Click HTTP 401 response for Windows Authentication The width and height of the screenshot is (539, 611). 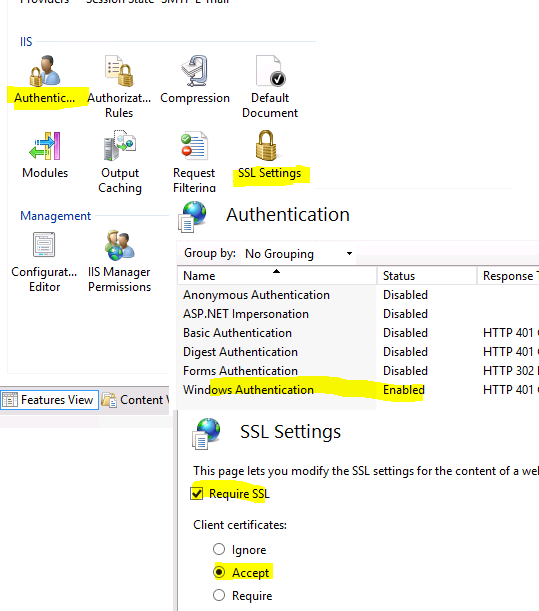pos(511,390)
